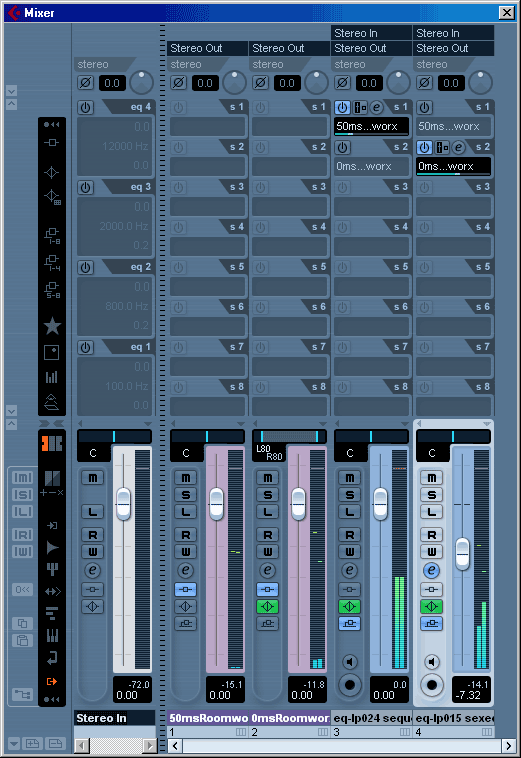Screen dimensions: 521x758
Task: Solo the eq-lp024 channel
Action: point(349,495)
